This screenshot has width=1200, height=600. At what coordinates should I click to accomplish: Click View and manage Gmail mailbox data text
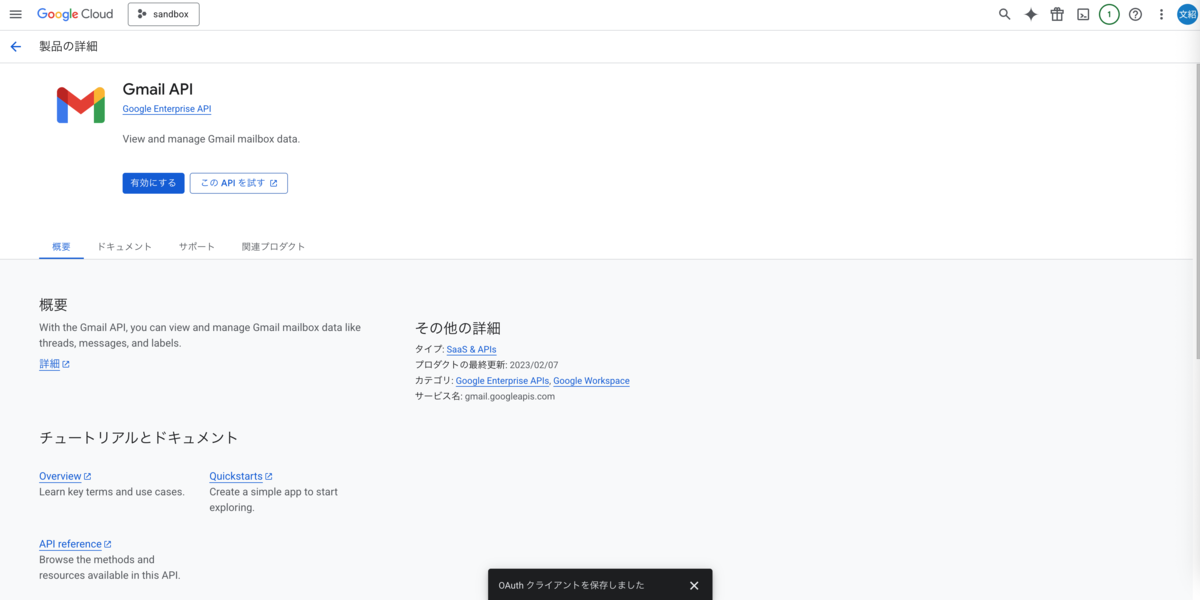click(211, 139)
